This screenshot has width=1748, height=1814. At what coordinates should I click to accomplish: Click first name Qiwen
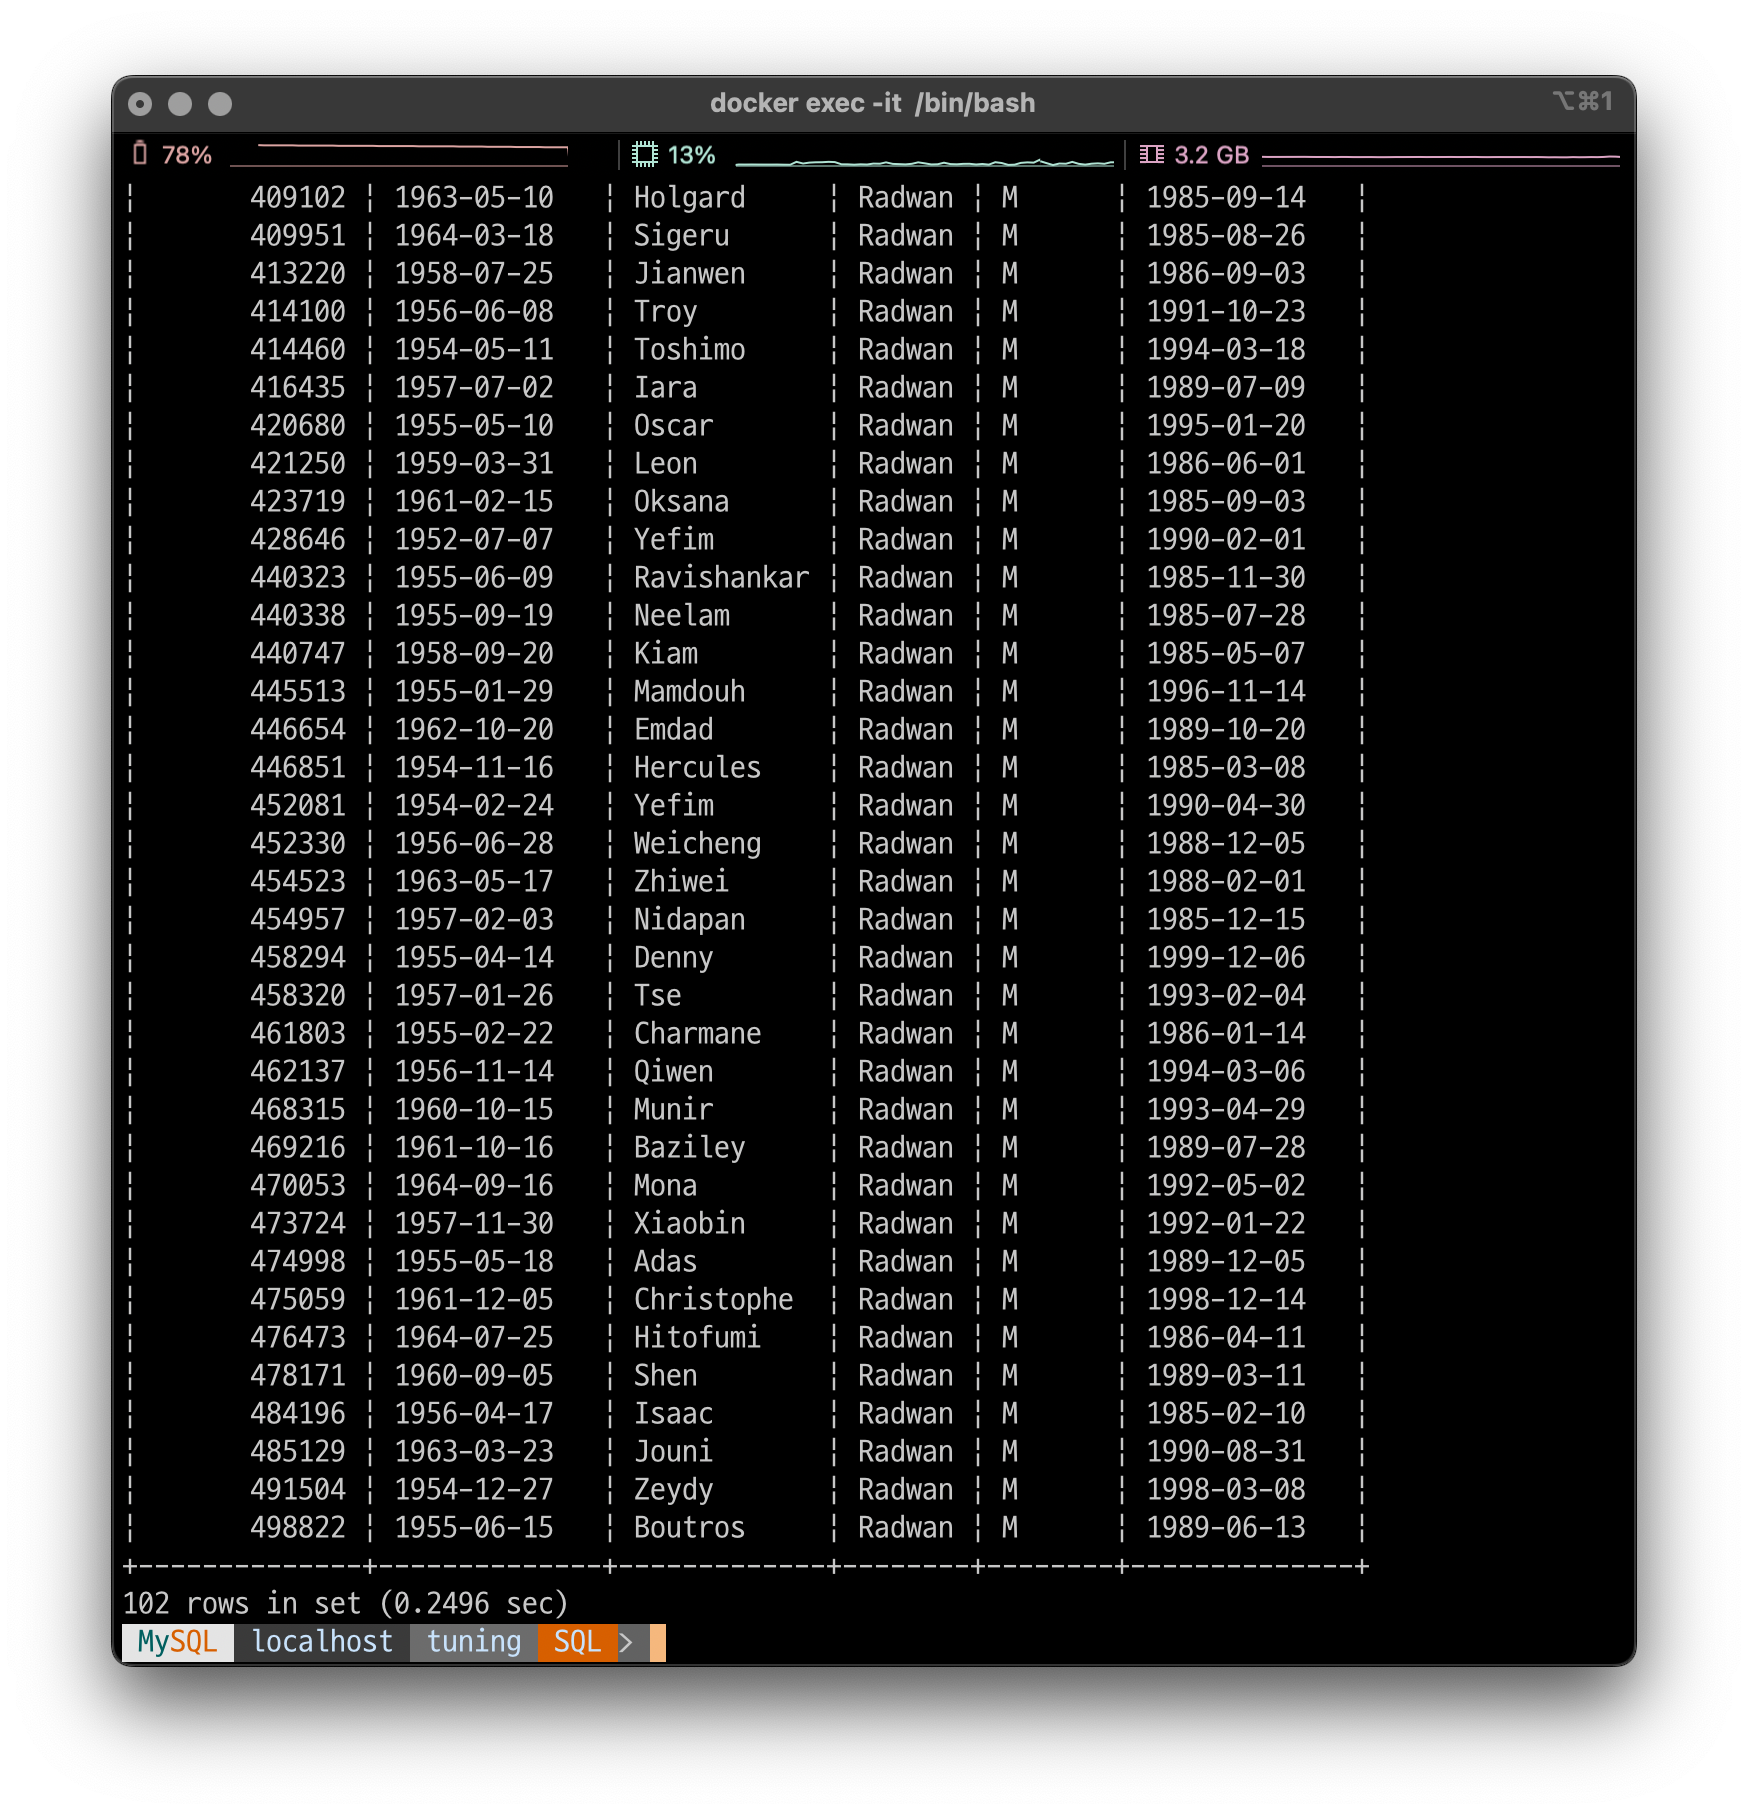(x=673, y=1072)
